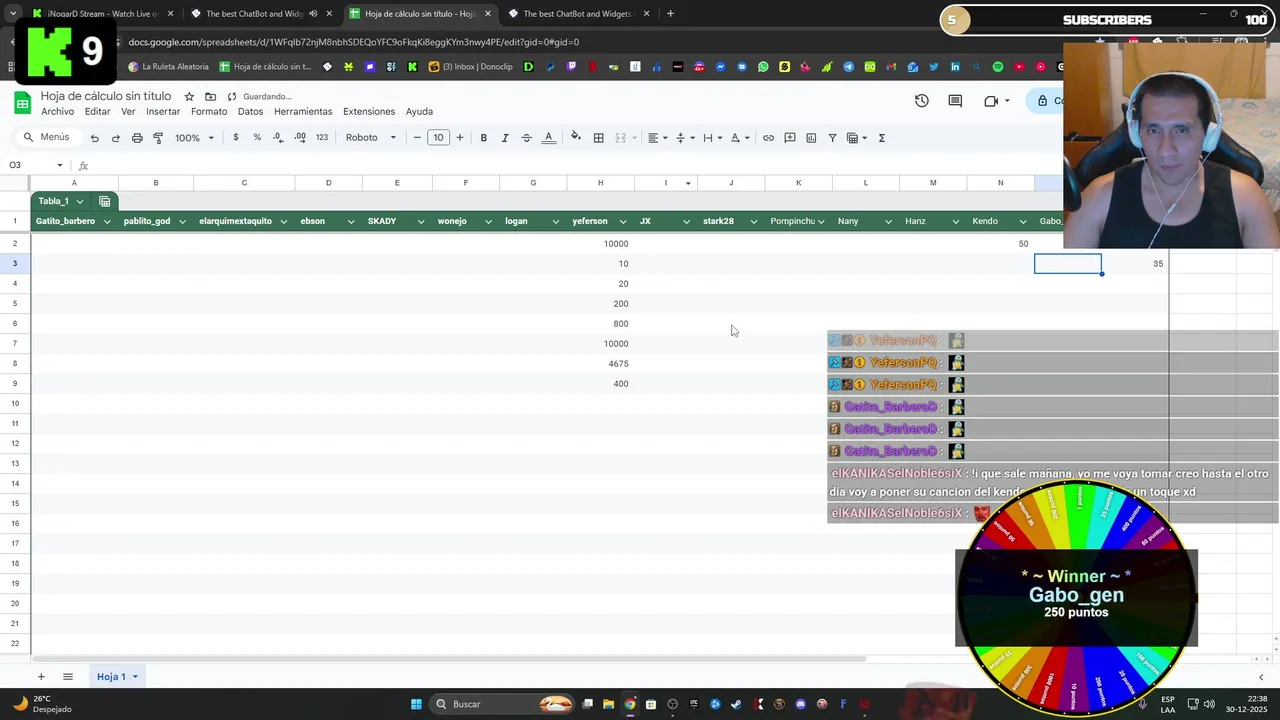This screenshot has width=1280, height=720.
Task: Edit the font size field showing 10
Action: [x=438, y=138]
